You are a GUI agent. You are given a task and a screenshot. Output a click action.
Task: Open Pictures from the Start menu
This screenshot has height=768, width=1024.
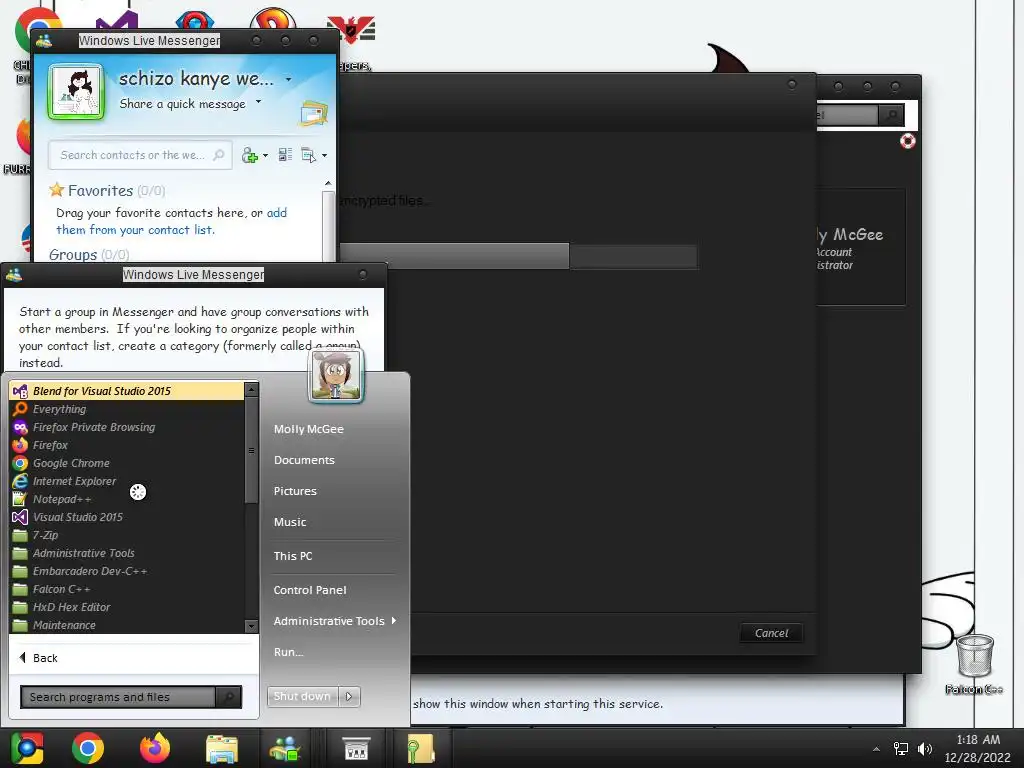[295, 491]
